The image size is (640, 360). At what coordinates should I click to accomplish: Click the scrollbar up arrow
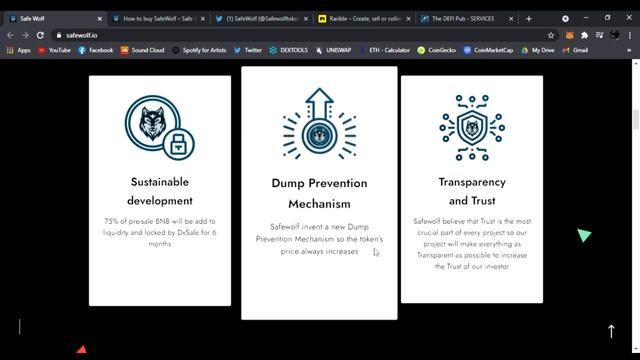(636, 63)
